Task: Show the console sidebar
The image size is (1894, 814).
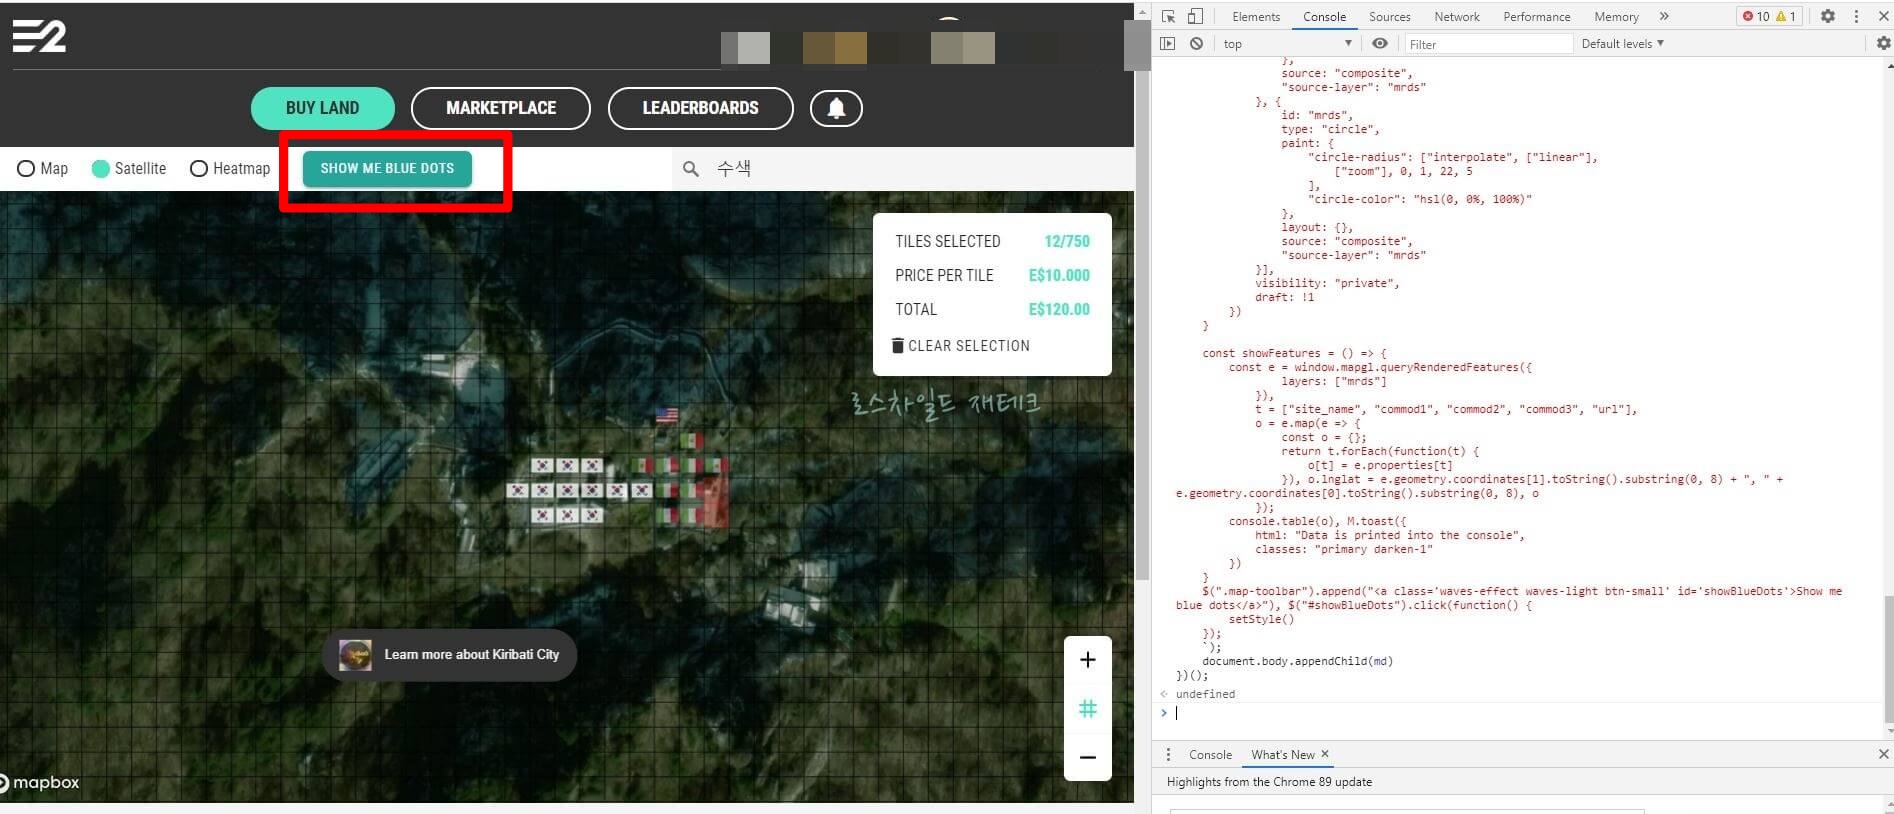Action: [x=1167, y=44]
